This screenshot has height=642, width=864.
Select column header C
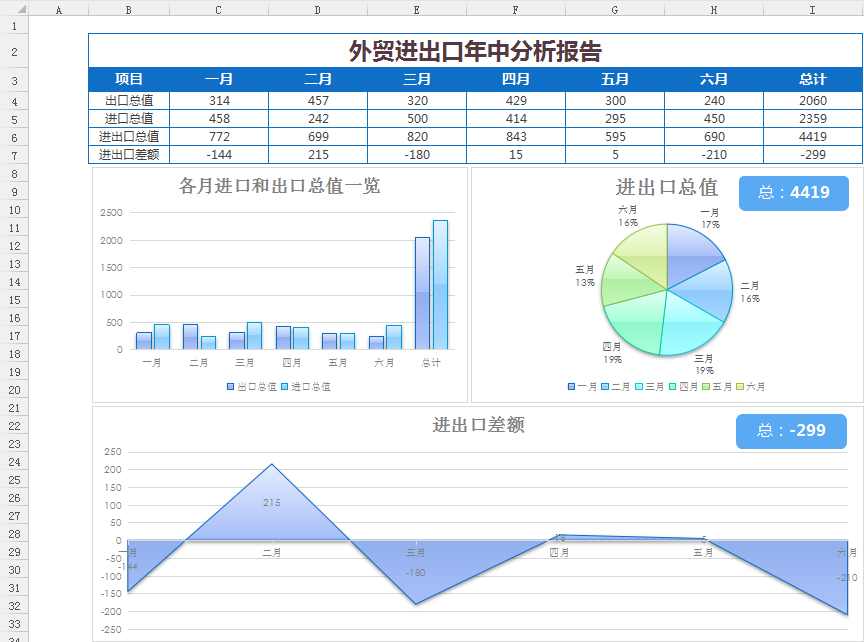pyautogui.click(x=218, y=10)
